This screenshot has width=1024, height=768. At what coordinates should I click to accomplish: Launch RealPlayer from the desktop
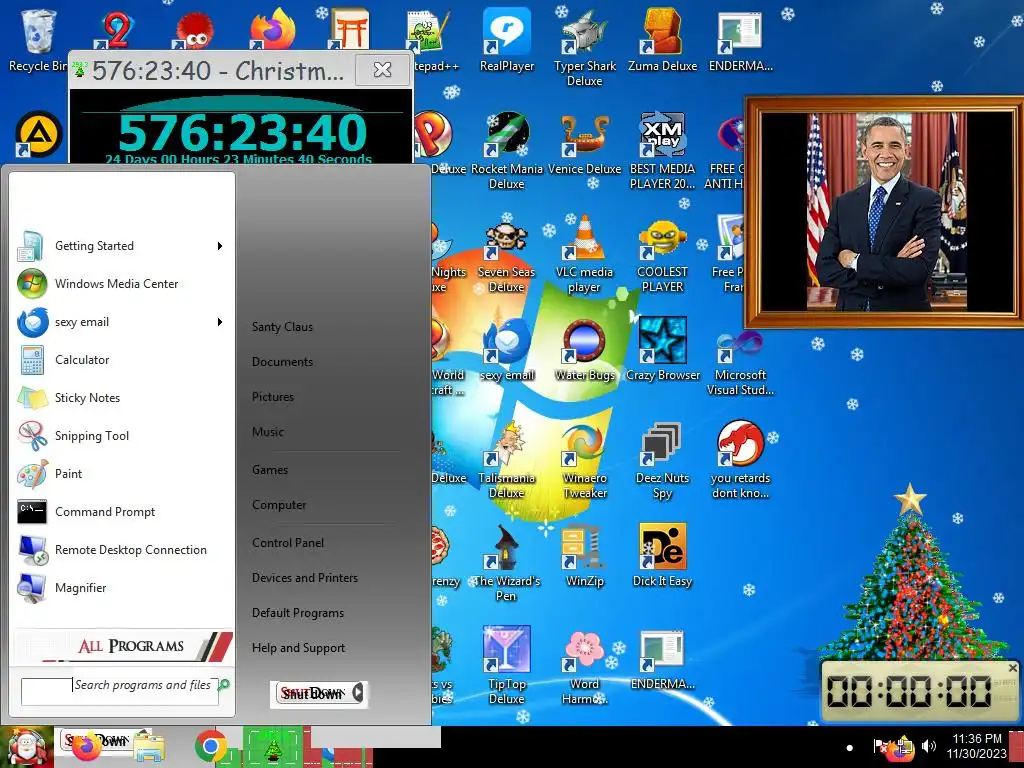pyautogui.click(x=507, y=40)
